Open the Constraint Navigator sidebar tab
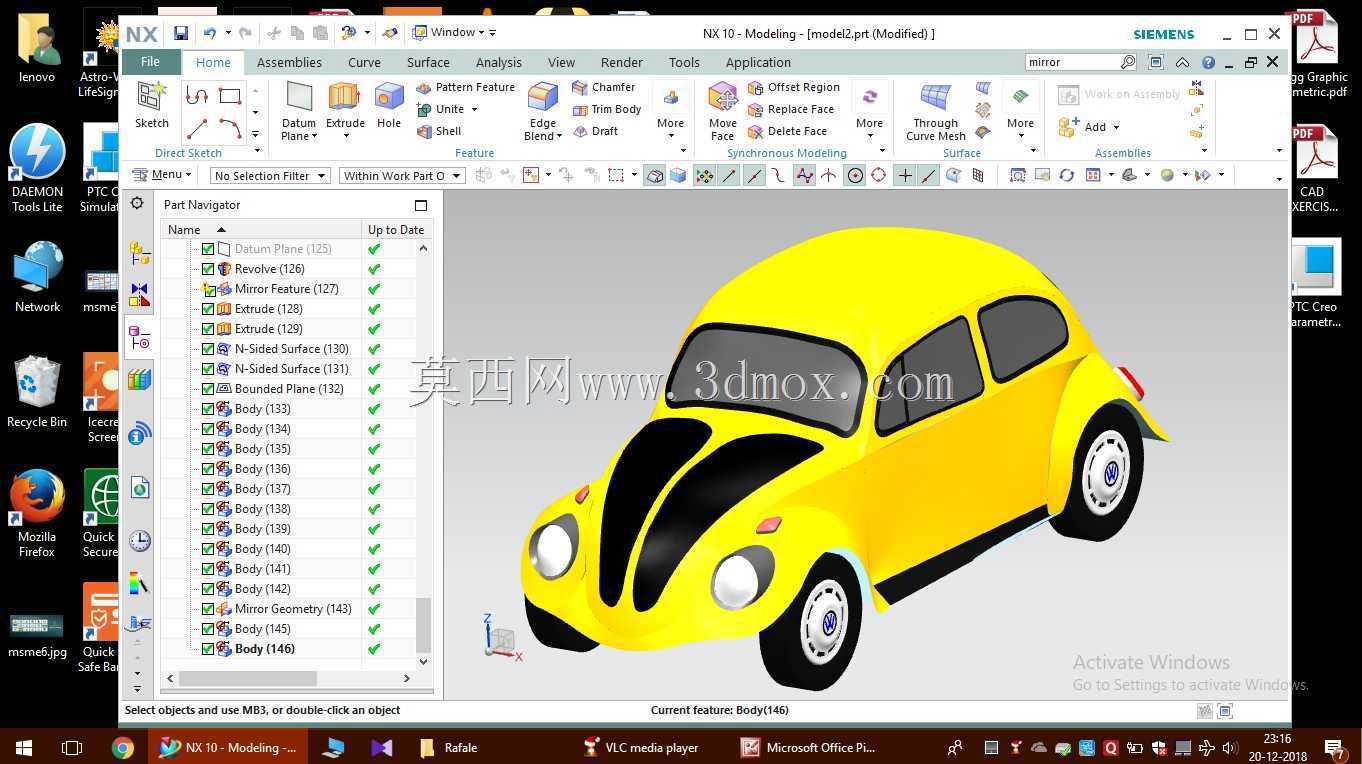Screen dimensions: 1362x764 coord(139,295)
